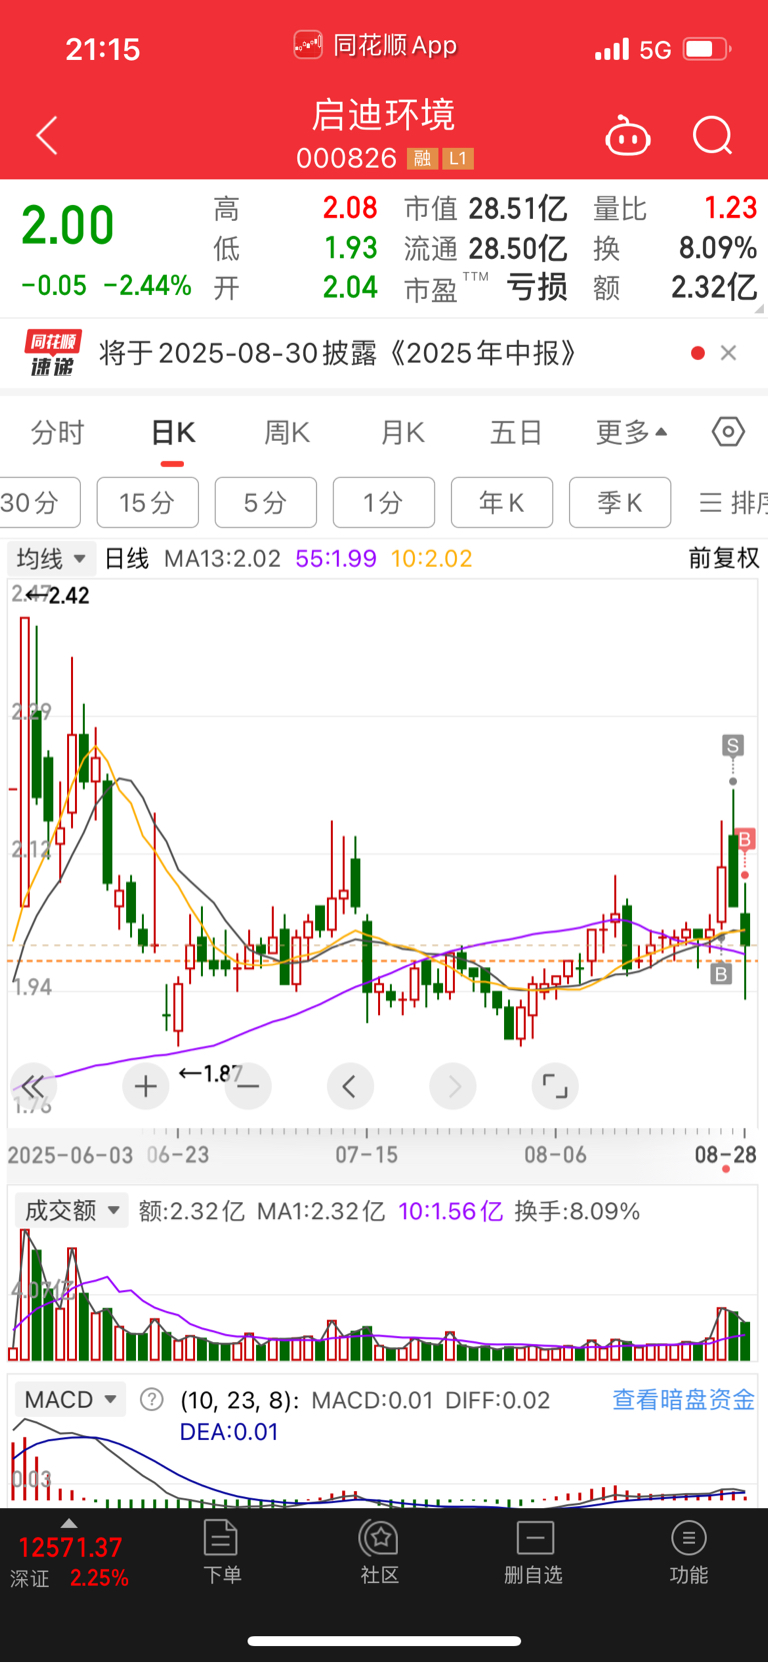Open the 2025年中报 disclosure notice
This screenshot has width=768, height=1663.
[338, 353]
